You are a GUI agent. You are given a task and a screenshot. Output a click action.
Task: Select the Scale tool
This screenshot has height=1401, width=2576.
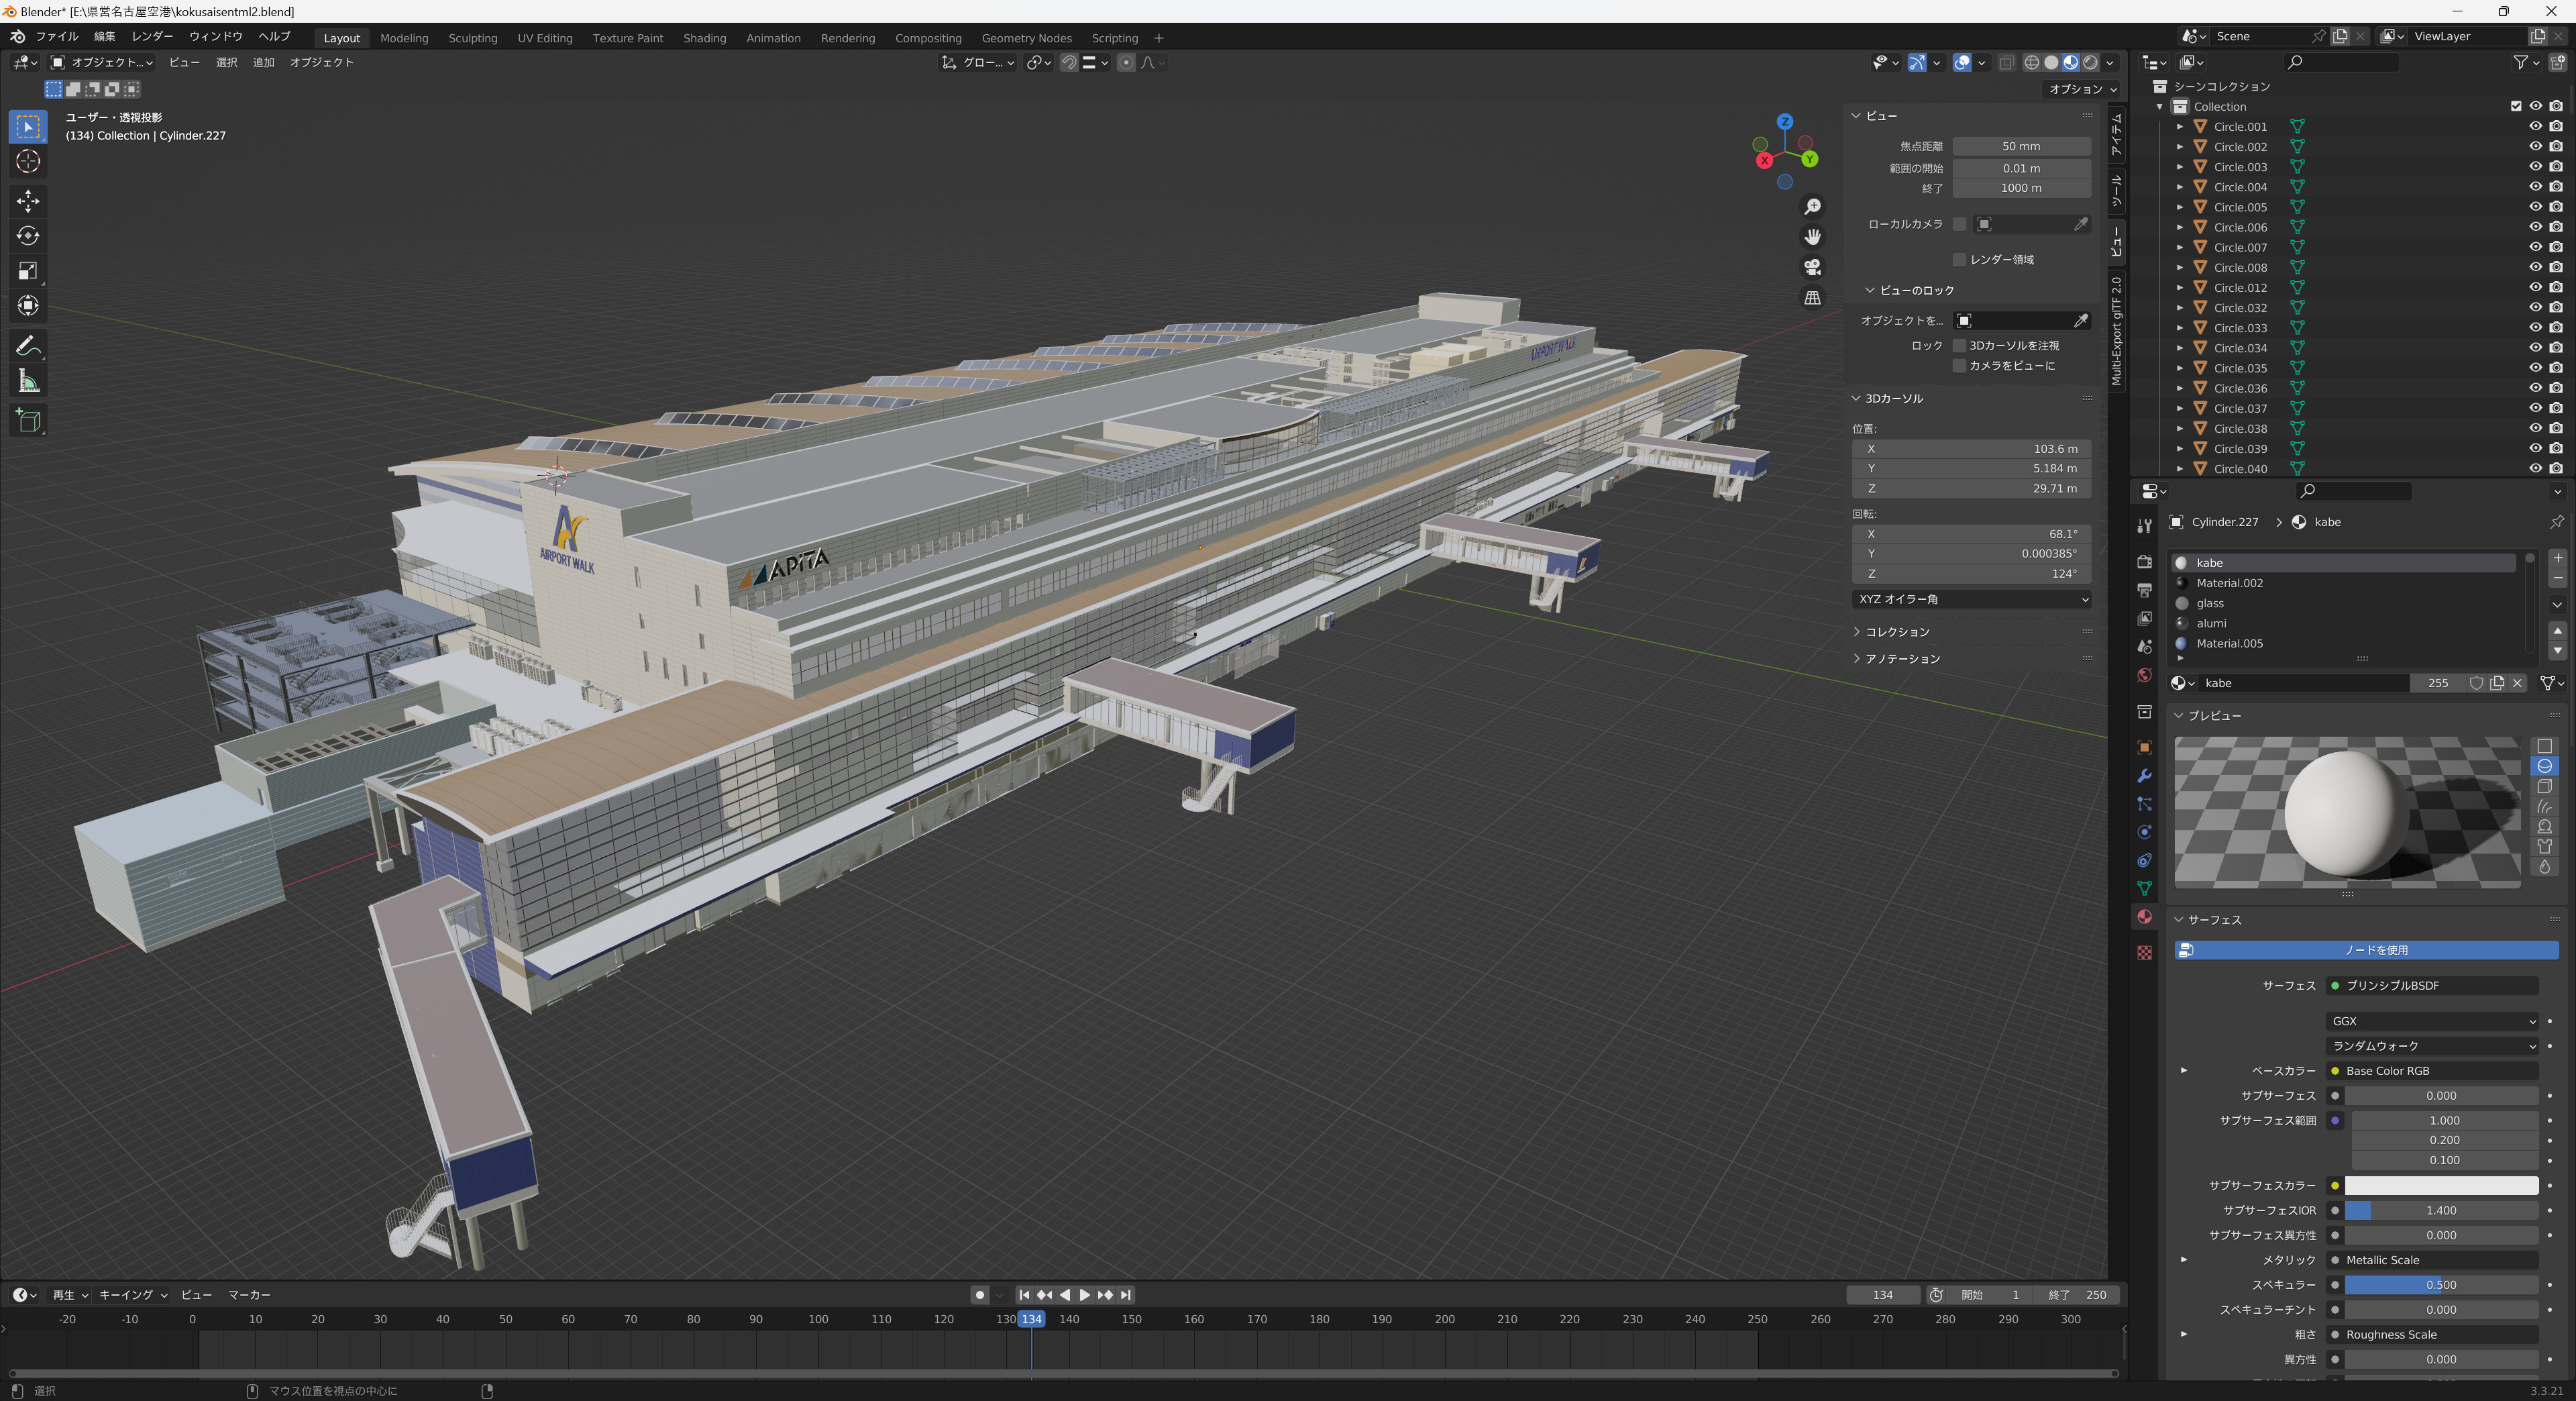click(x=28, y=271)
